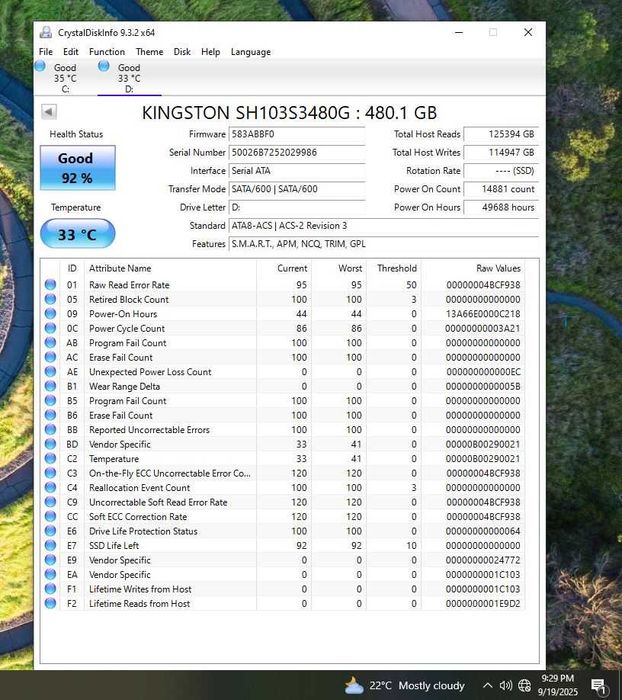Click the Threshold column header
The image size is (622, 700).
click(x=394, y=268)
